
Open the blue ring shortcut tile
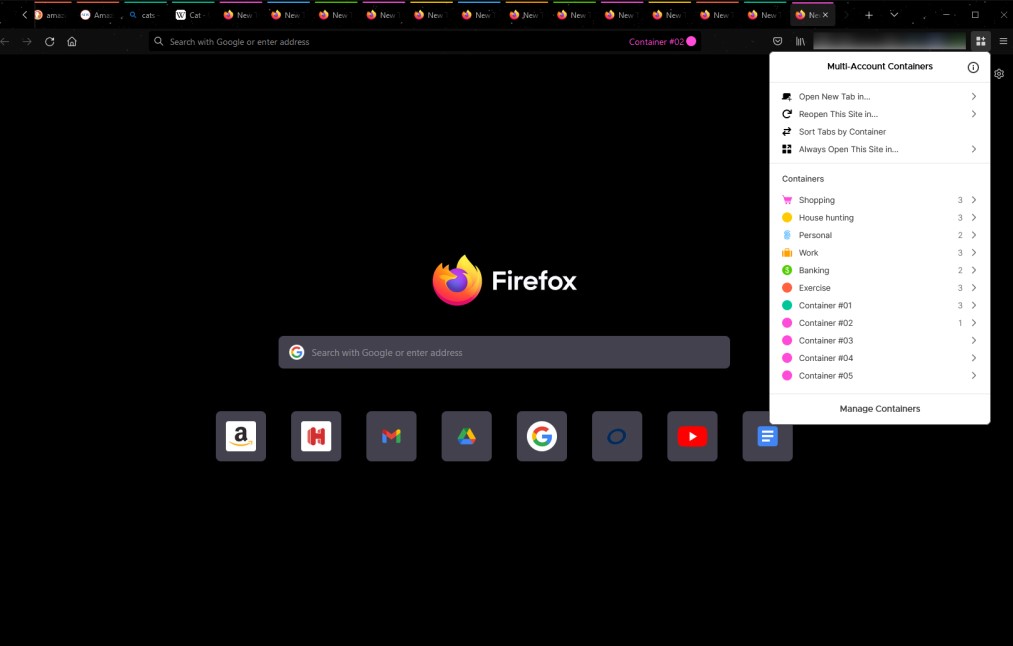[x=617, y=436]
